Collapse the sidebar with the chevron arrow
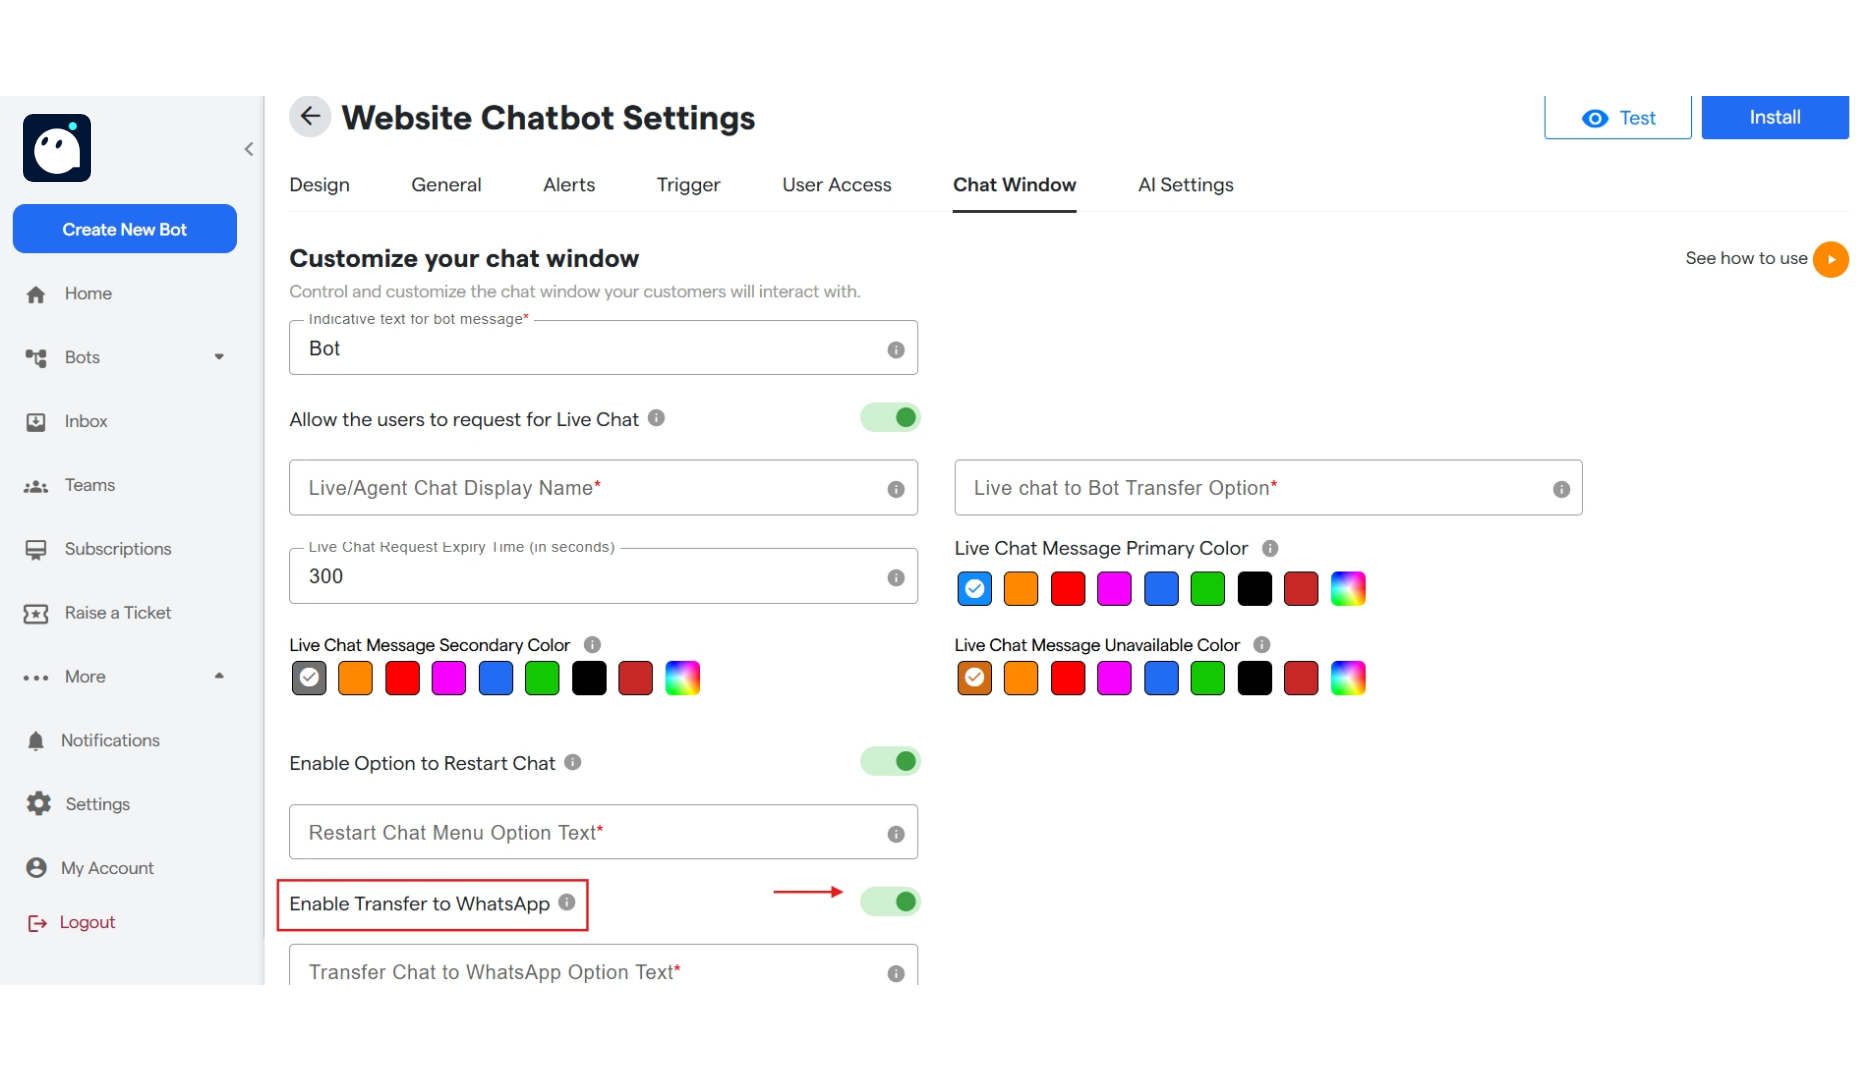1866x1080 pixels. click(249, 148)
